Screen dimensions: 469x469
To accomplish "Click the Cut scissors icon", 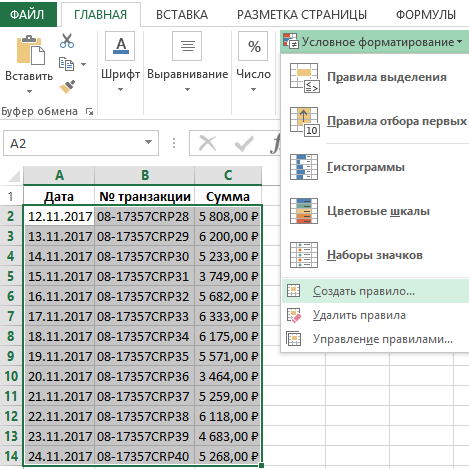I will (x=67, y=41).
